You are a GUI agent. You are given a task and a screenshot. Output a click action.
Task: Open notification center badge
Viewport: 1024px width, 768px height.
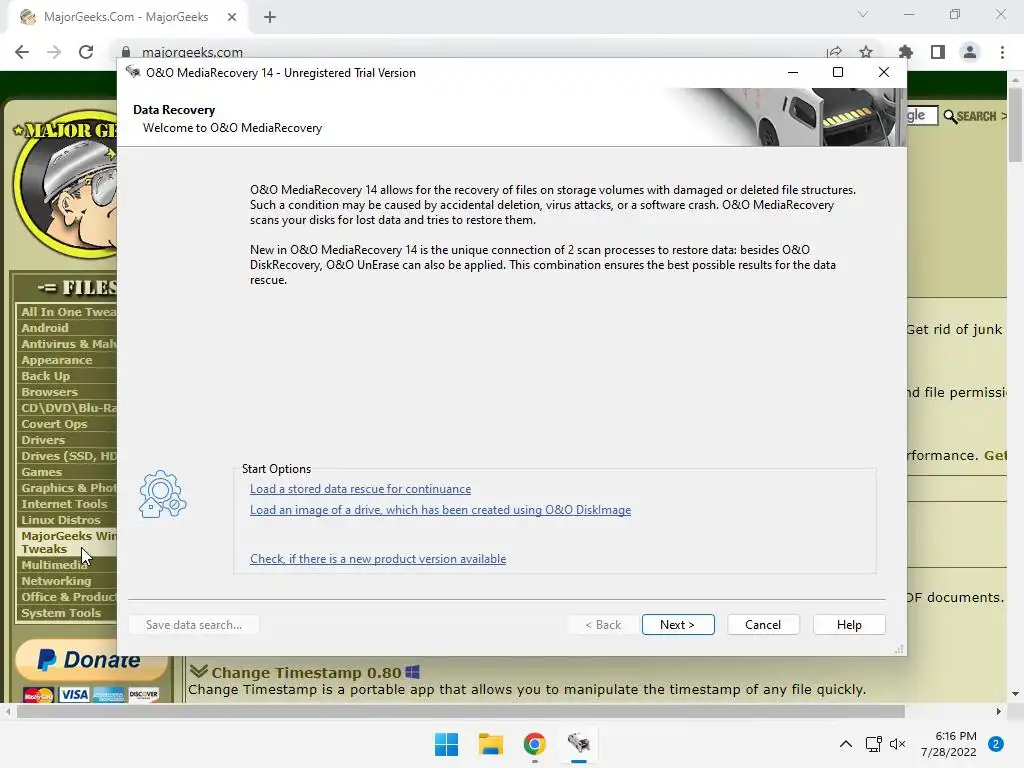click(996, 744)
